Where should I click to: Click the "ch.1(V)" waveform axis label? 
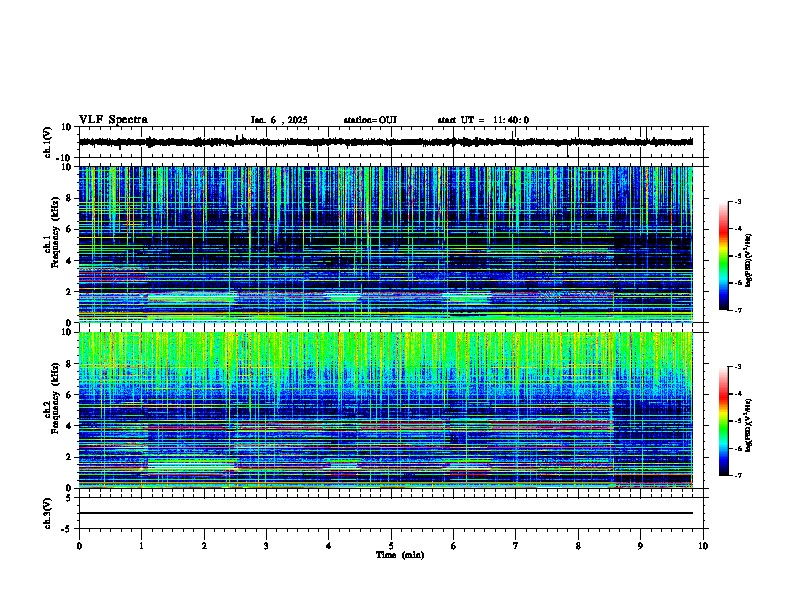(x=48, y=142)
